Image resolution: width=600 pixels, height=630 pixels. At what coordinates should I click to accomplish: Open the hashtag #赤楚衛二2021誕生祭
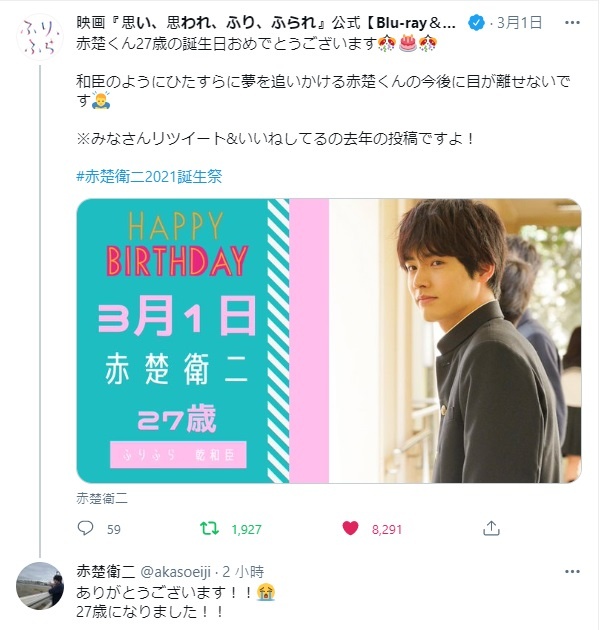tap(149, 176)
